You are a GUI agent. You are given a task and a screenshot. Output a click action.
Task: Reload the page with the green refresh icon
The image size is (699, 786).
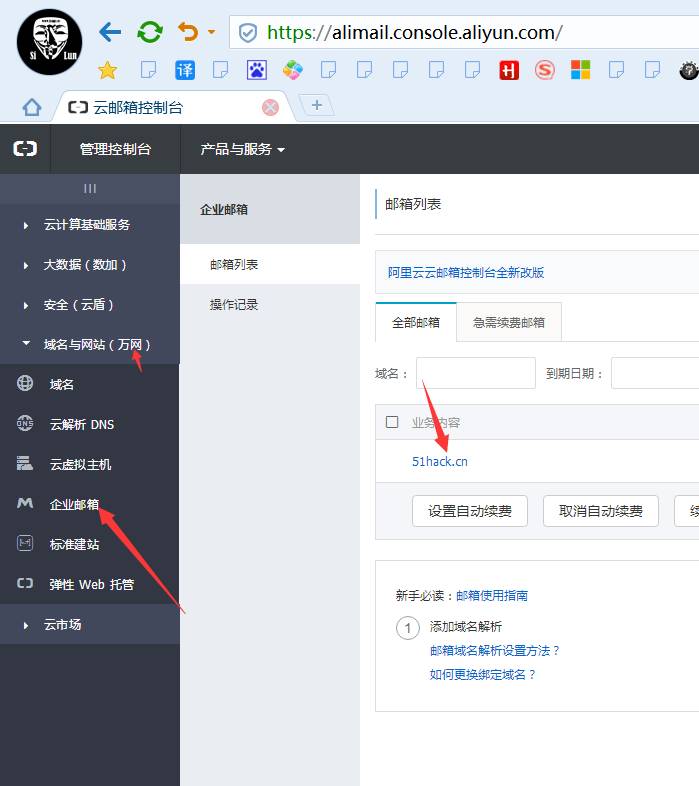click(x=149, y=33)
